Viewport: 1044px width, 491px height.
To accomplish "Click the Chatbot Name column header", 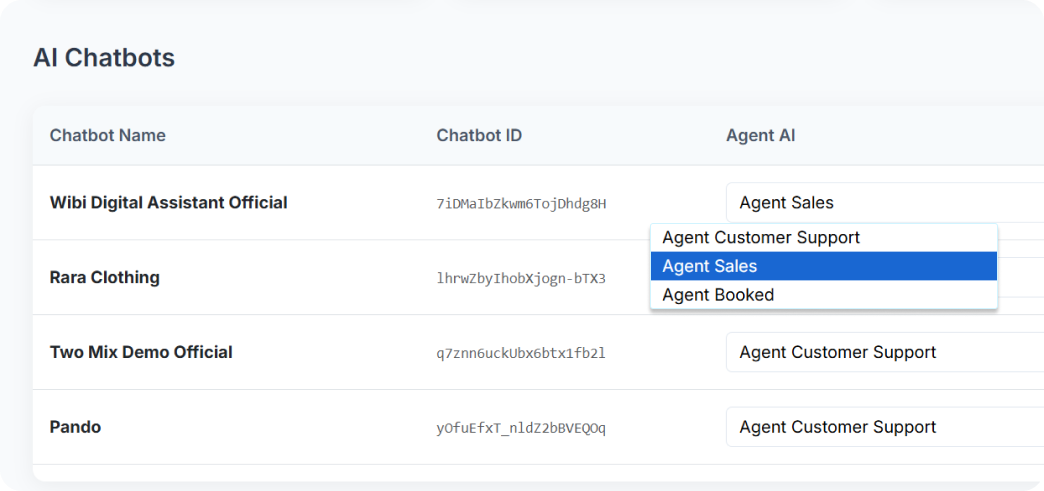I will coord(108,135).
